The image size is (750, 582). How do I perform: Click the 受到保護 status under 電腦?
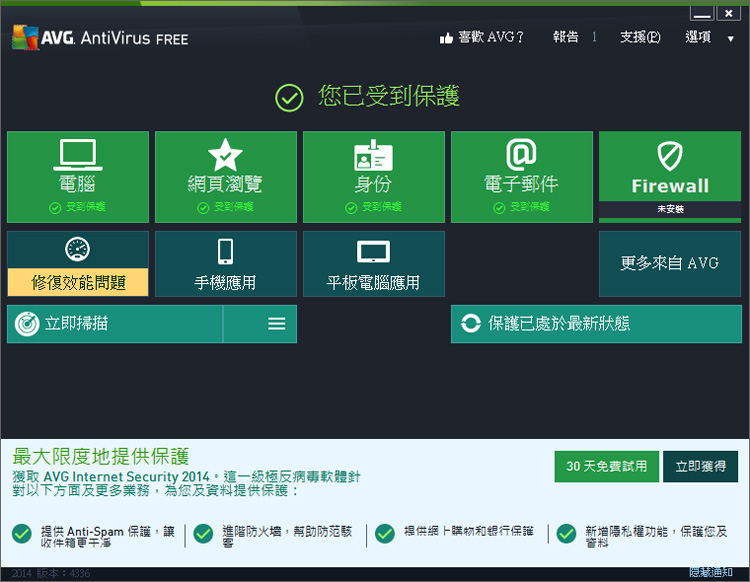click(77, 207)
